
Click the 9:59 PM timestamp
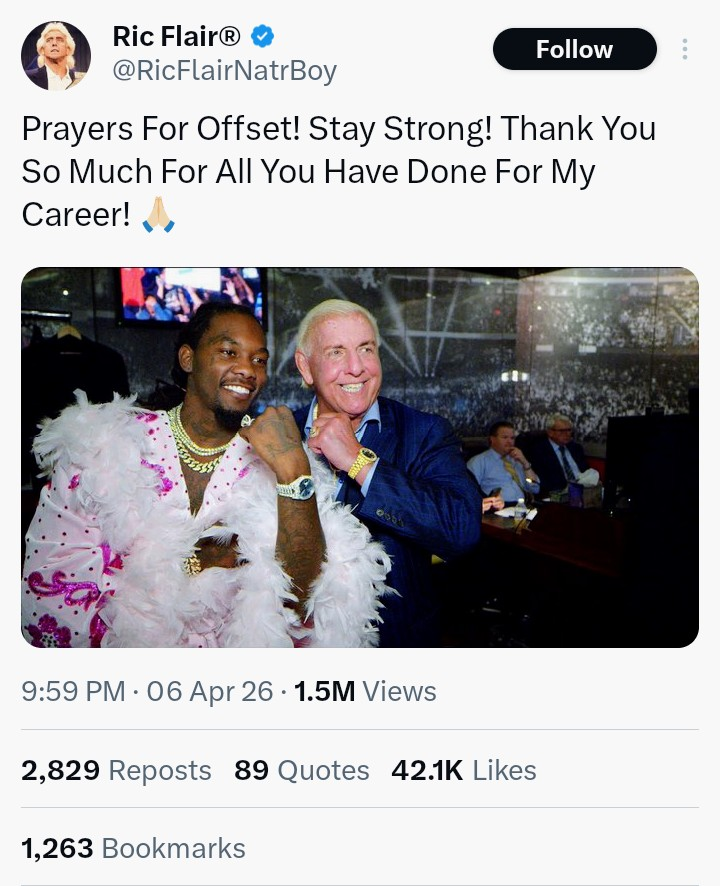click(x=73, y=691)
